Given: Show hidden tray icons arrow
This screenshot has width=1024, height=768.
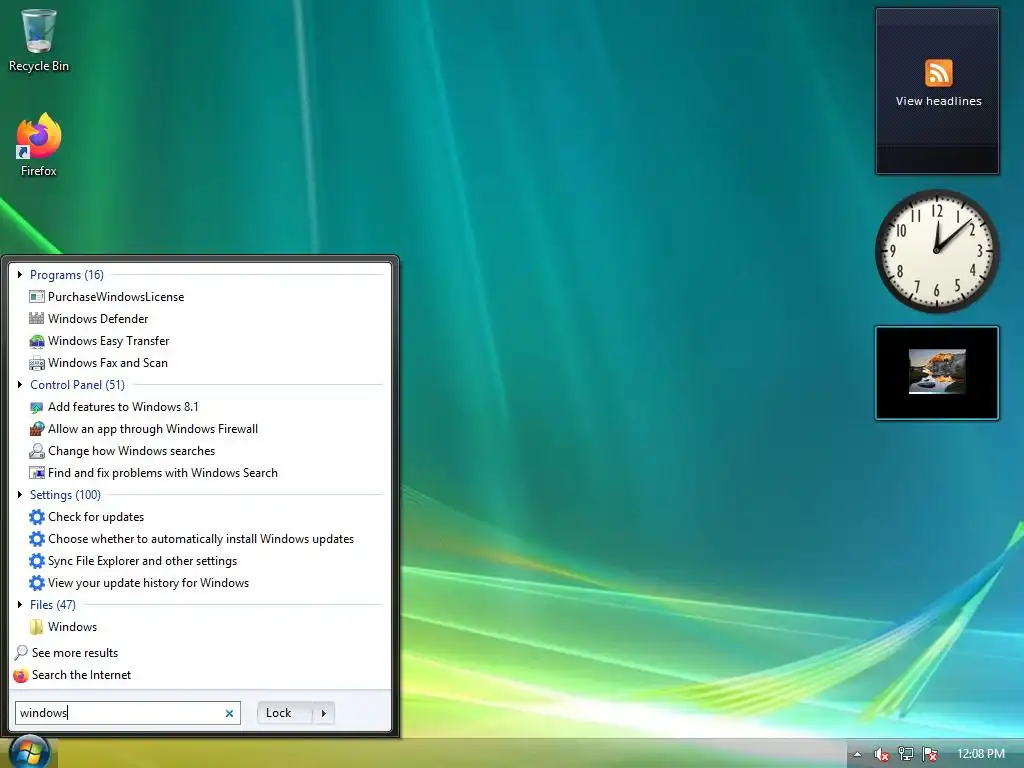Looking at the screenshot, I should tap(857, 754).
